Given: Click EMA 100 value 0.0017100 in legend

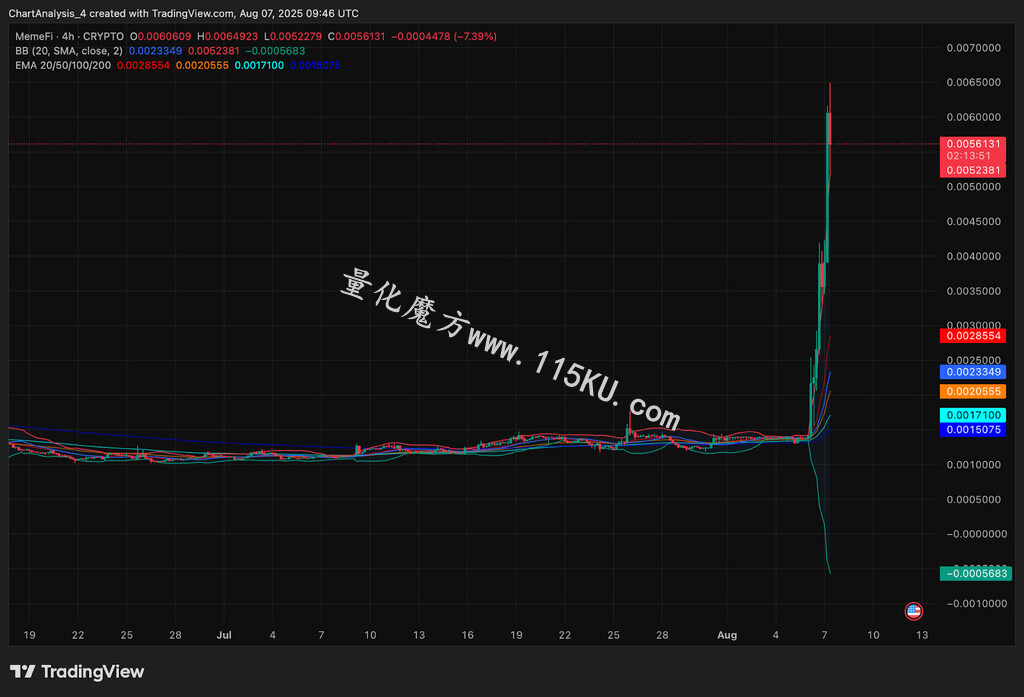Looking at the screenshot, I should (x=259, y=65).
